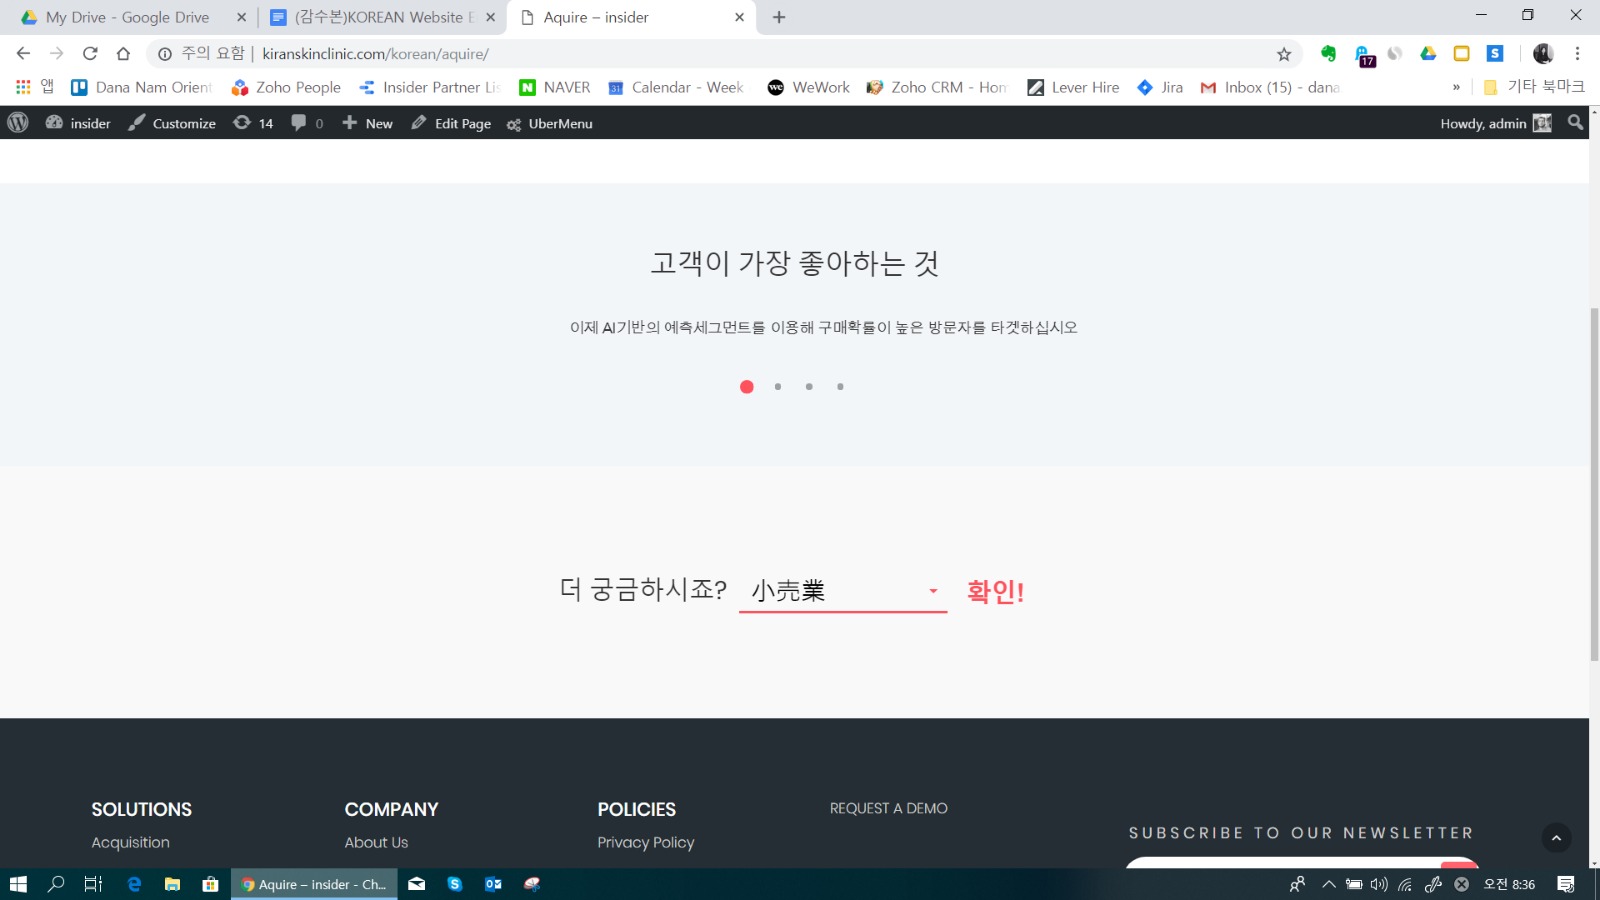
Task: Select the second carousel dot
Action: click(778, 387)
